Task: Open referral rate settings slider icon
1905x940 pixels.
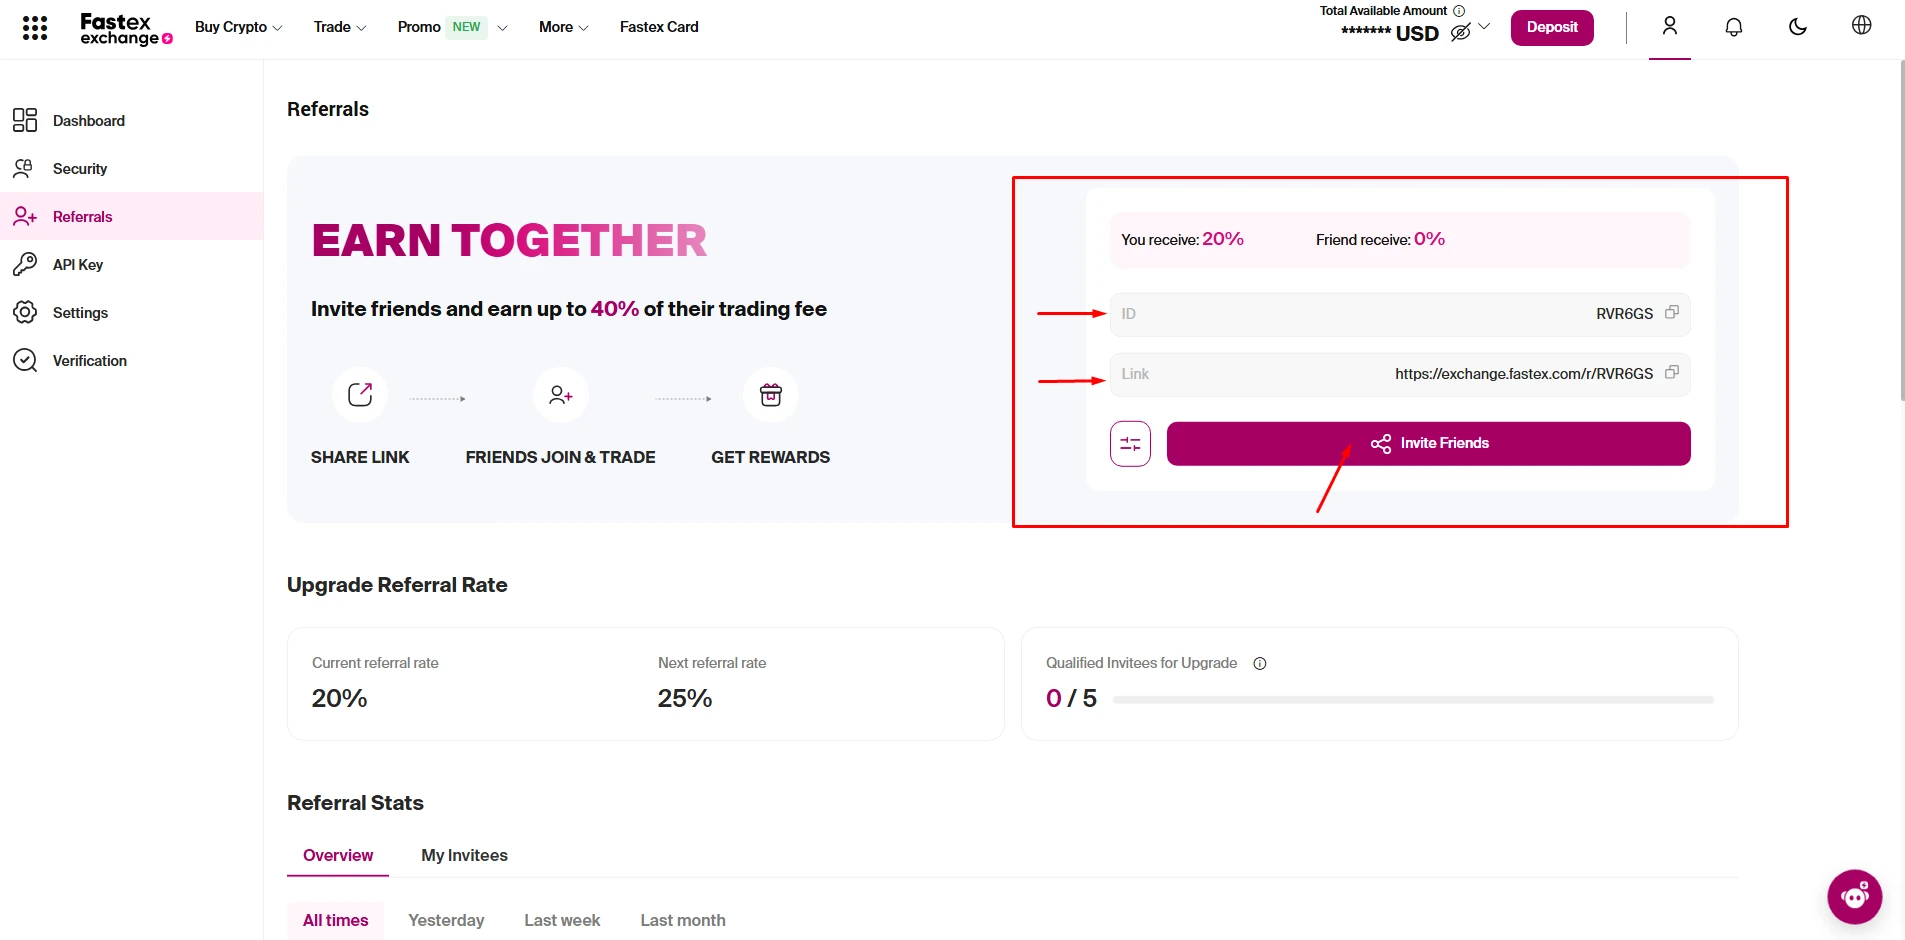Action: click(x=1130, y=444)
